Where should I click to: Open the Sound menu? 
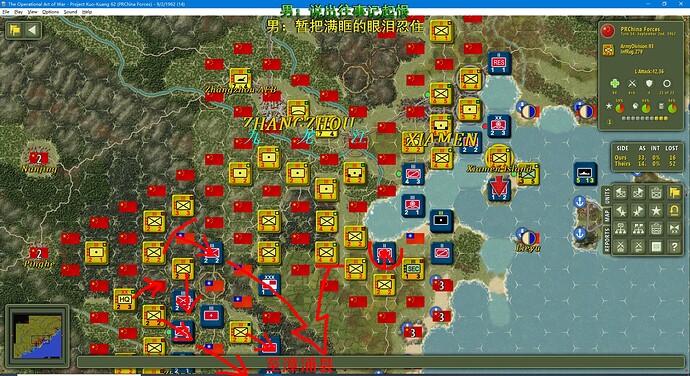[x=70, y=12]
